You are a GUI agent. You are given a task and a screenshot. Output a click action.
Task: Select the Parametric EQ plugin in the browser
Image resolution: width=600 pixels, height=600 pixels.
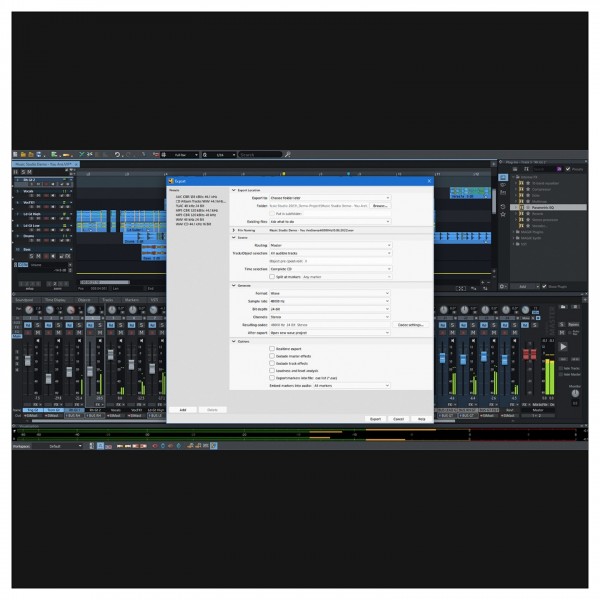pyautogui.click(x=548, y=207)
